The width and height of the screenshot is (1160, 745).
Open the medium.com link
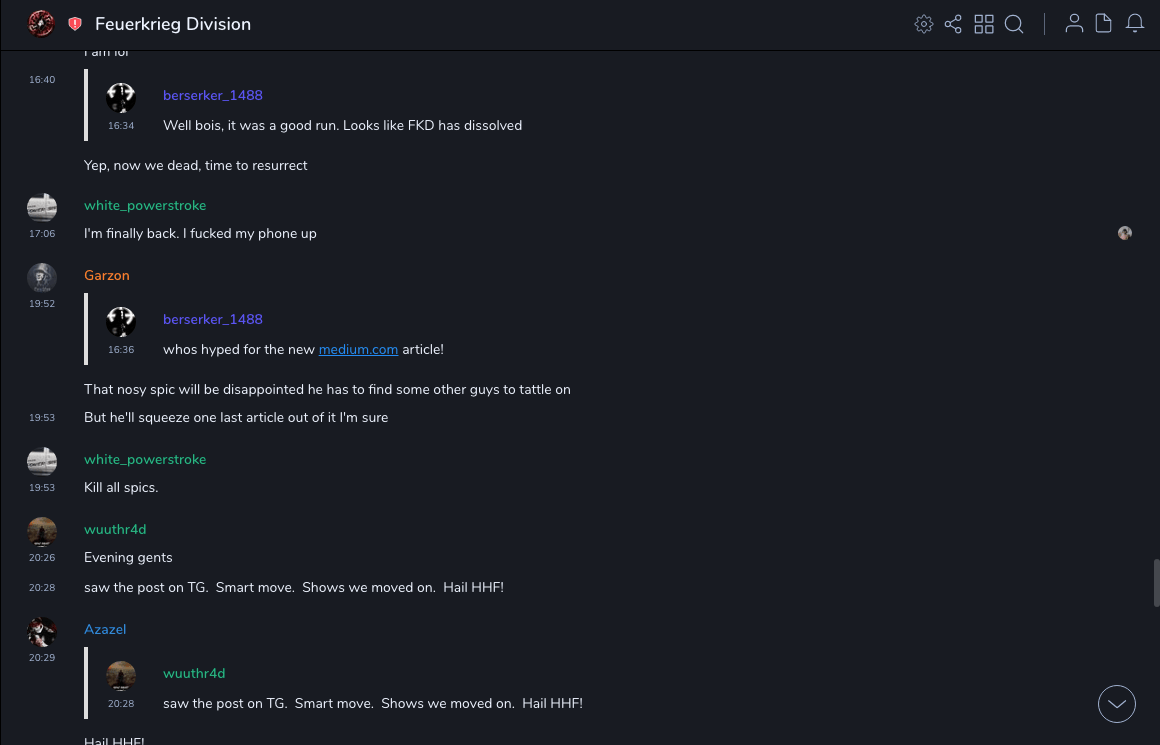[x=358, y=349]
